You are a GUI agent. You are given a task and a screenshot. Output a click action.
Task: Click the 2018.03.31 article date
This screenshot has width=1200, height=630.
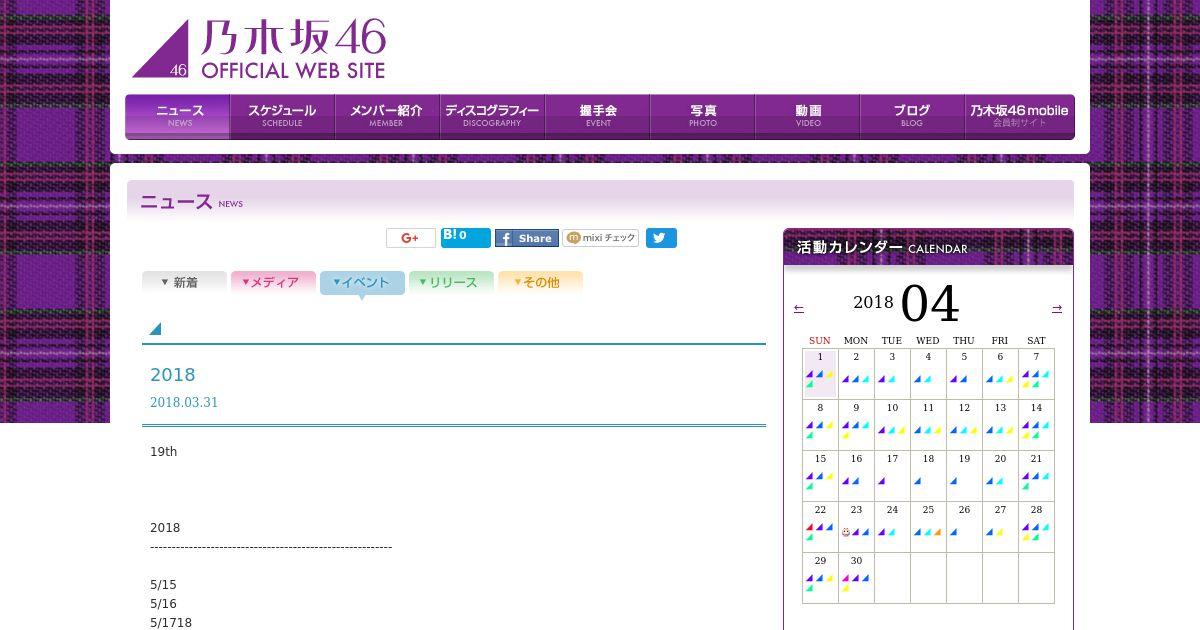[x=184, y=402]
